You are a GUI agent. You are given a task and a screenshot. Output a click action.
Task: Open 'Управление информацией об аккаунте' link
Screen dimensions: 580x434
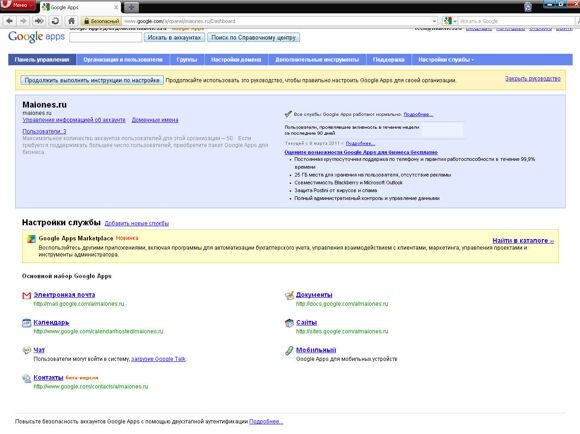(74, 120)
